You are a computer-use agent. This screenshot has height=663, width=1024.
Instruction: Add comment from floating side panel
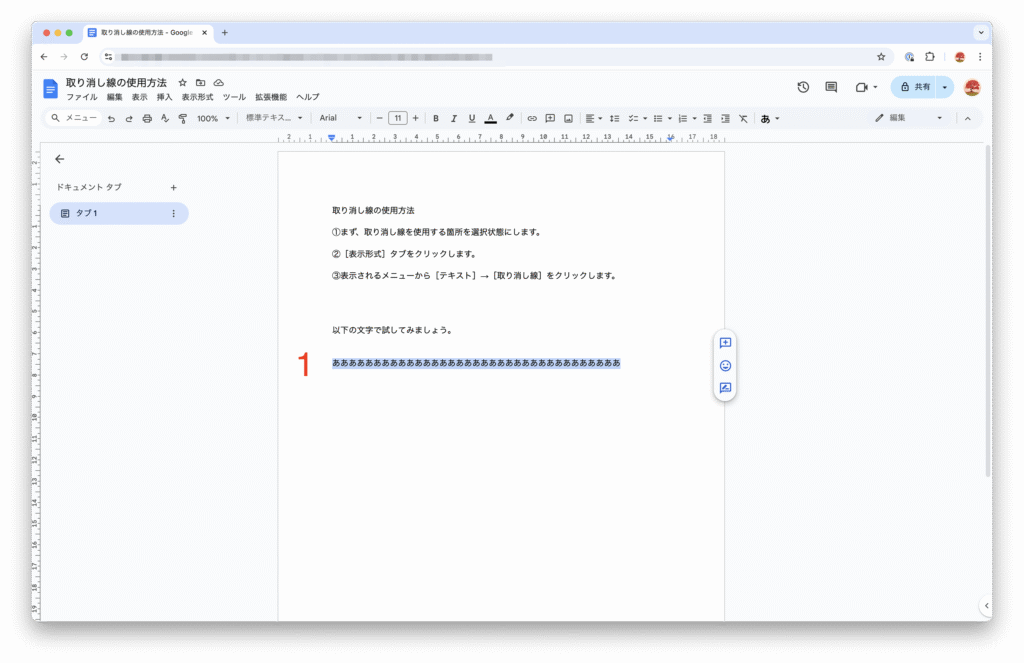pyautogui.click(x=725, y=343)
